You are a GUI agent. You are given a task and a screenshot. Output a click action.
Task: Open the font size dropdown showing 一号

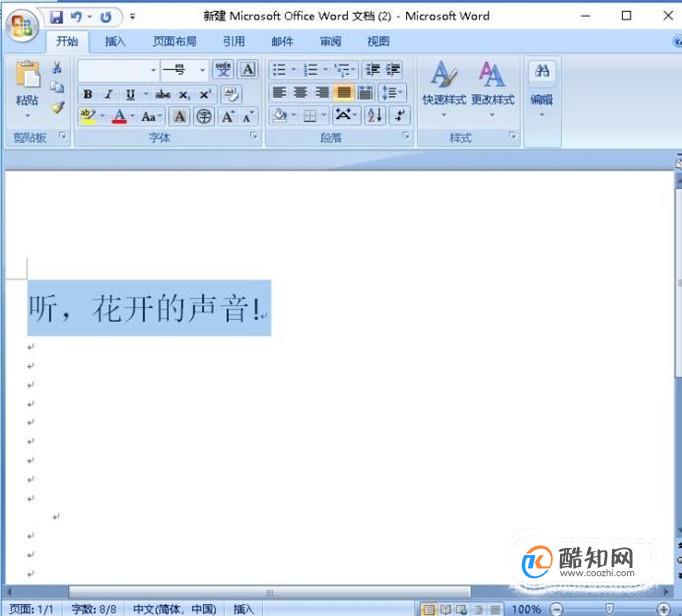pos(202,70)
